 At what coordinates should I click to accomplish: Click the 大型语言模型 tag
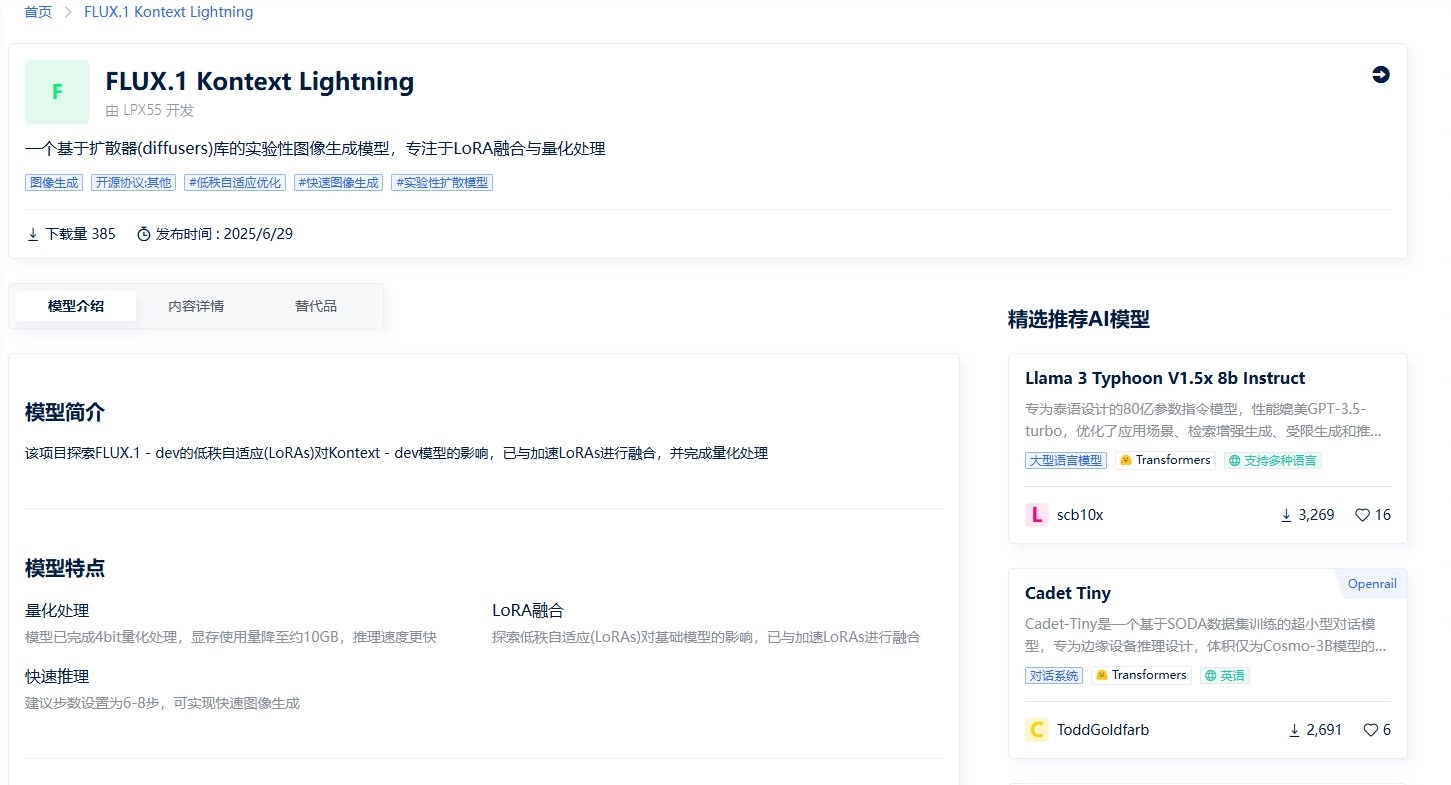tap(1066, 461)
